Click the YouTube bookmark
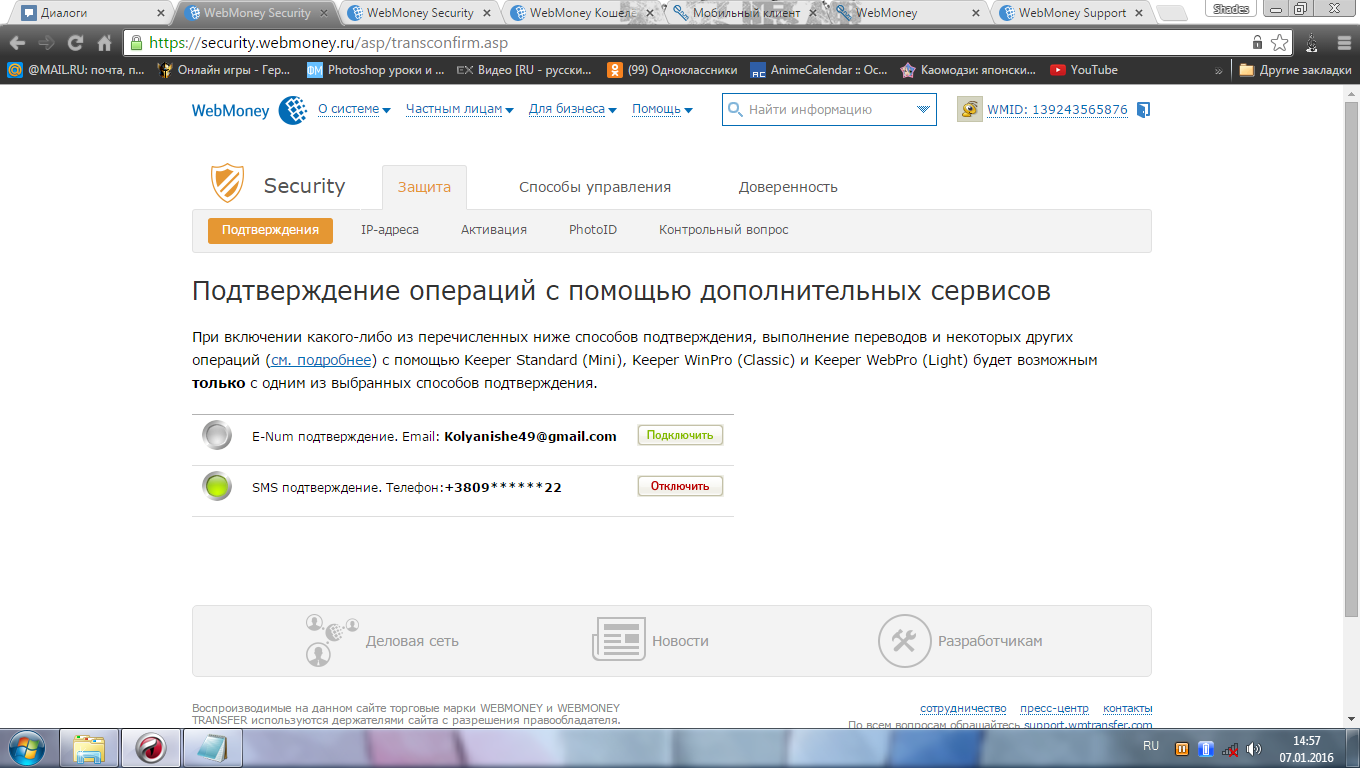The height and width of the screenshot is (768, 1360). coord(1084,70)
